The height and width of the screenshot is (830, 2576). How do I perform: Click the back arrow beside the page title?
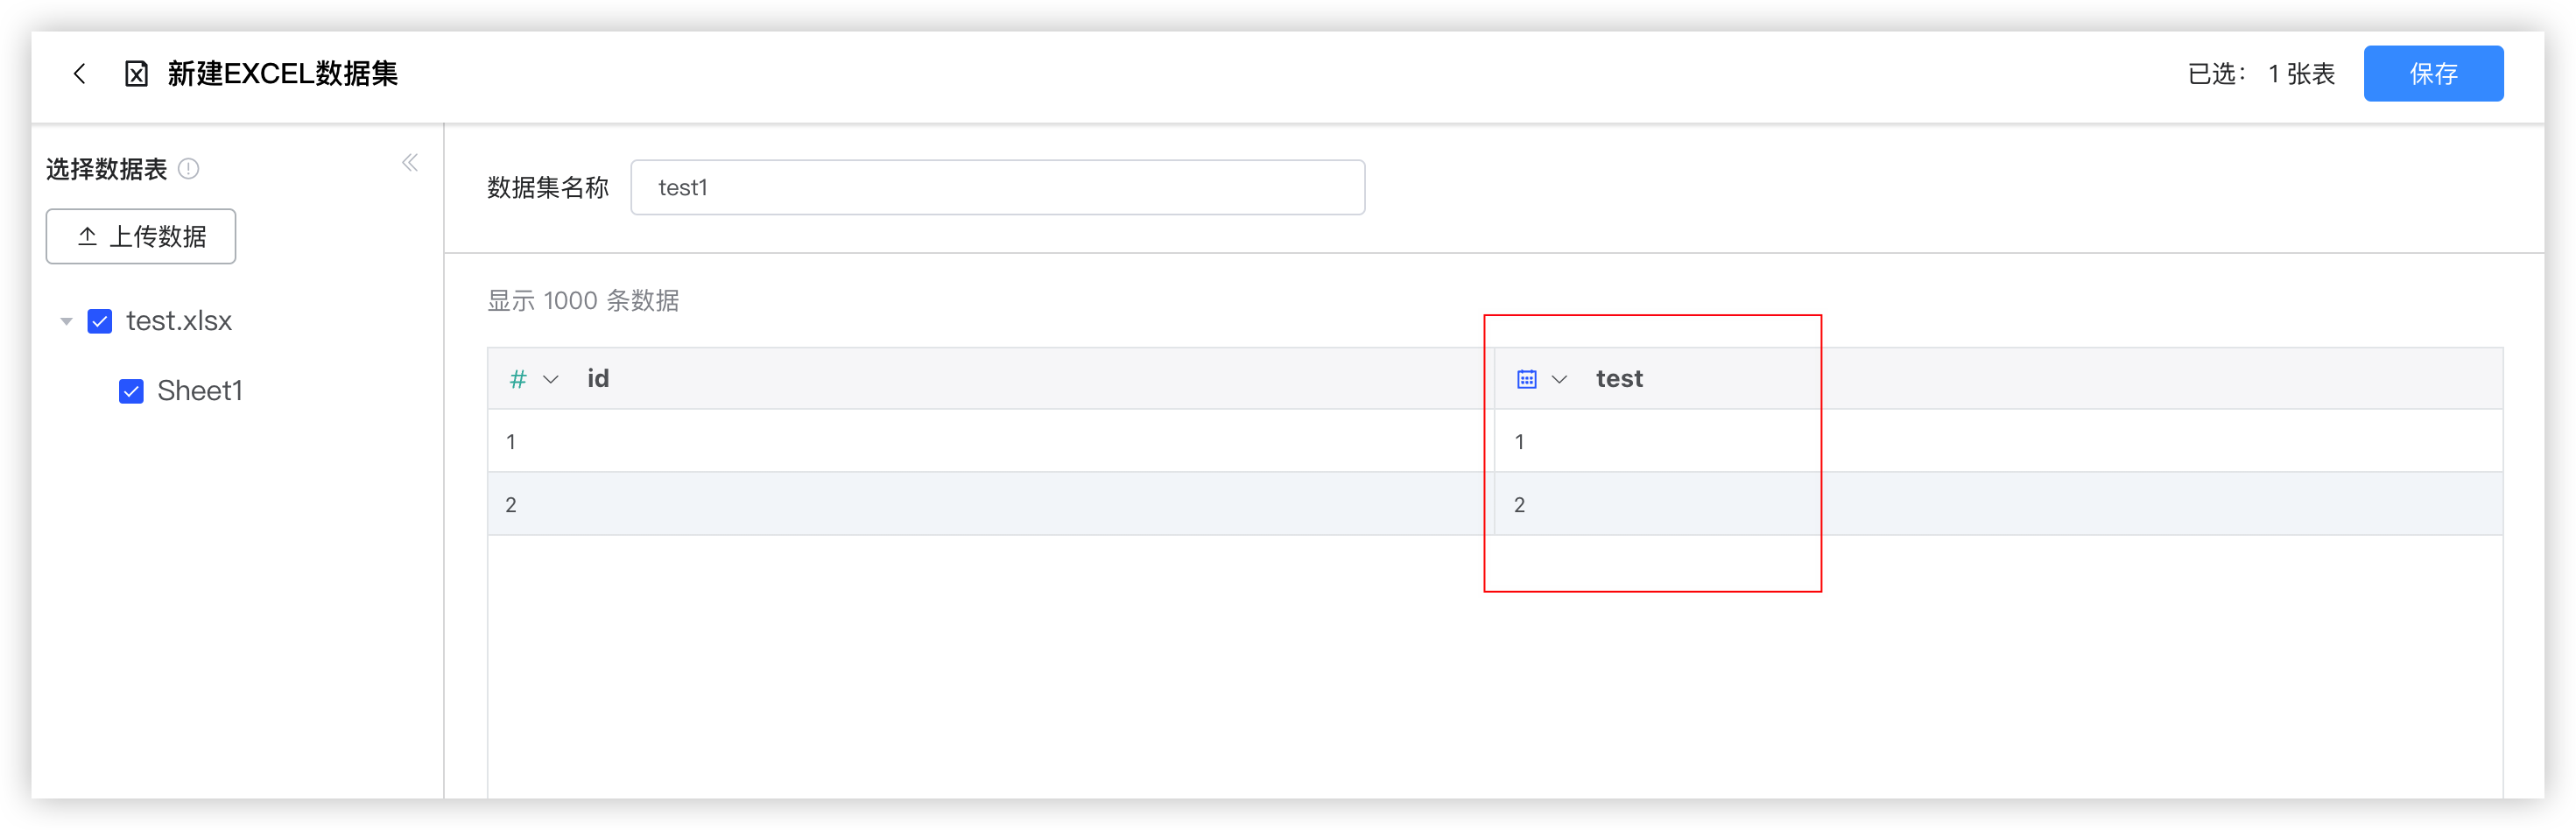[x=79, y=73]
